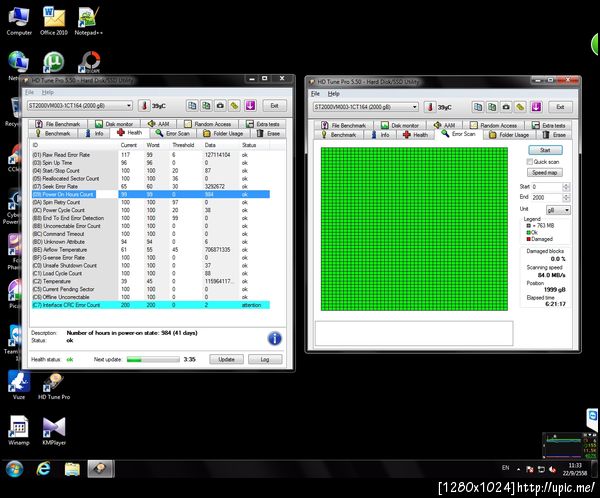Open Notepad++ desktop icon

coord(88,21)
